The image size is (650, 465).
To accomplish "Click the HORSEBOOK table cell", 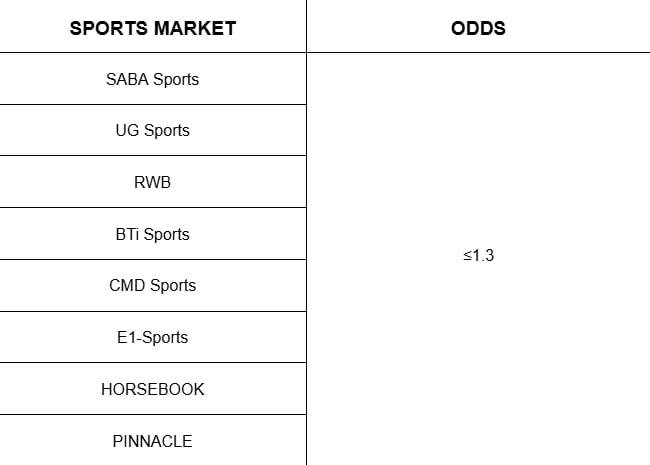I will pos(152,389).
